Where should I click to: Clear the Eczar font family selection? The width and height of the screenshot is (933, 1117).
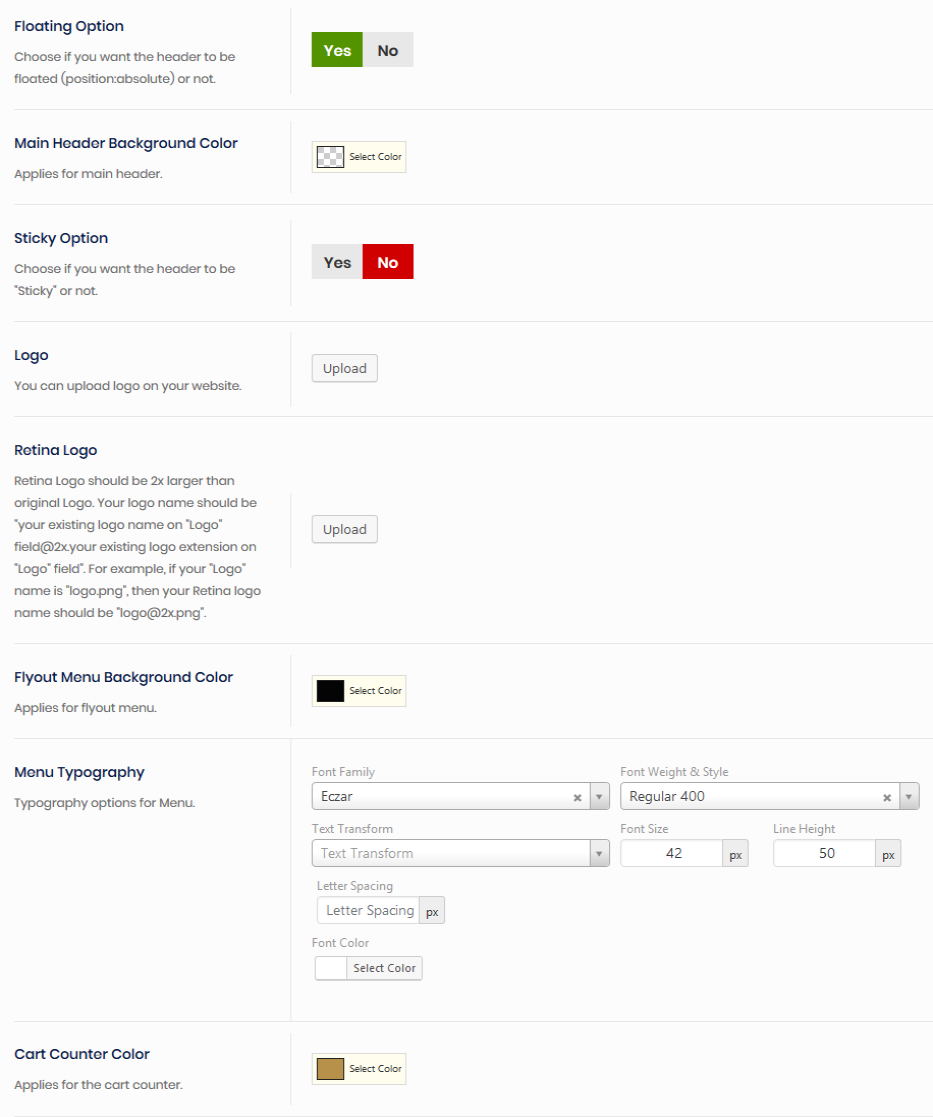click(577, 797)
